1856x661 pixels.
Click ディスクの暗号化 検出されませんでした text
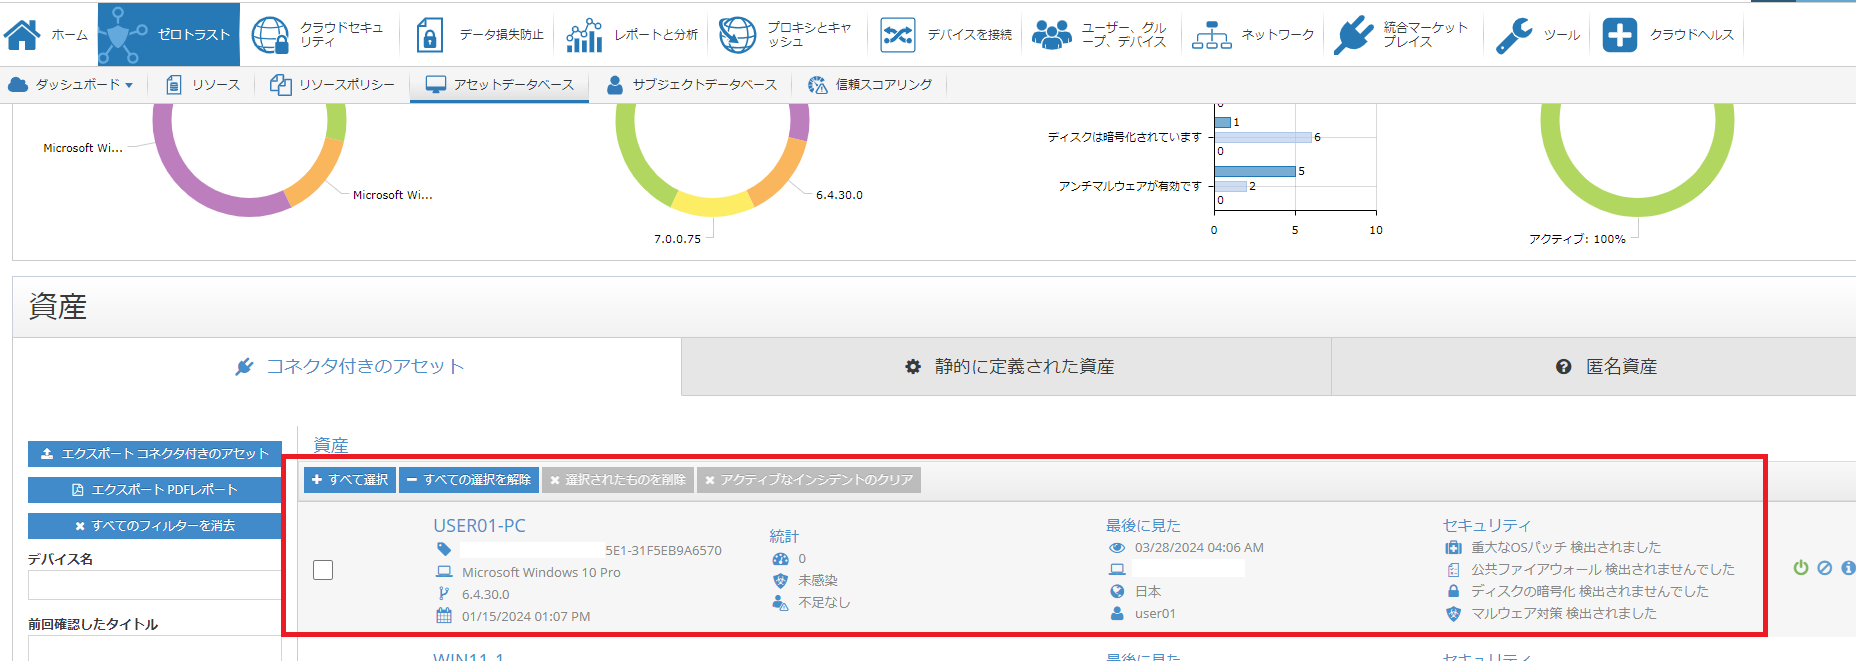pos(1590,591)
